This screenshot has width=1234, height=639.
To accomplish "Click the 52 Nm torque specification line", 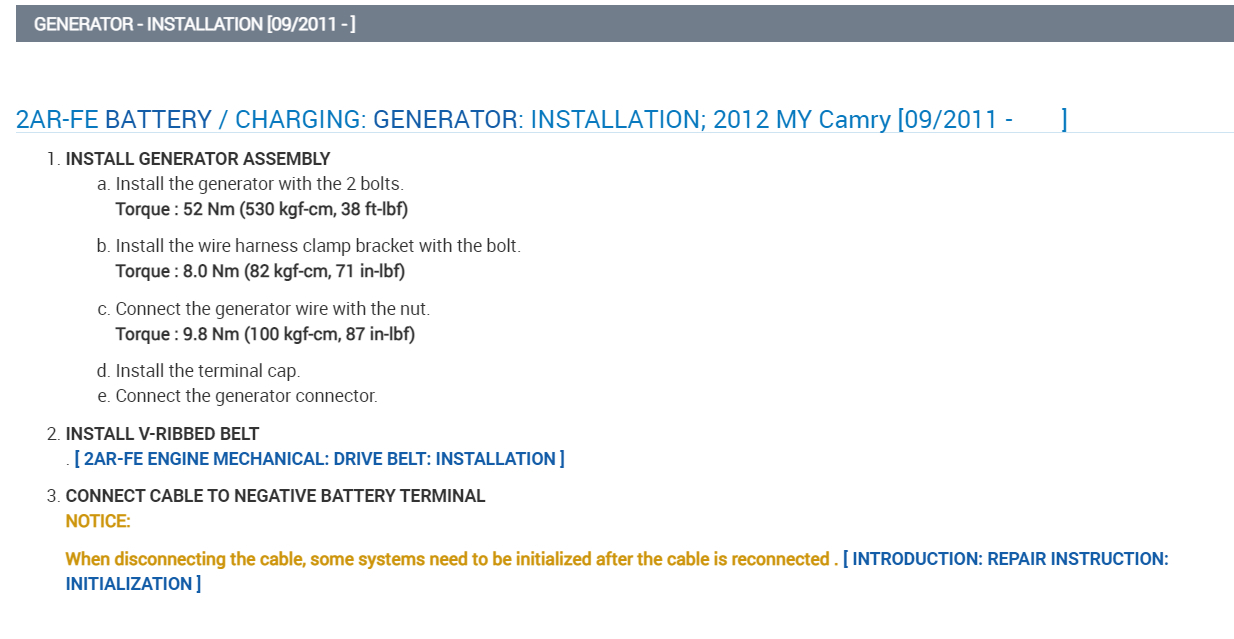I will coord(262,209).
